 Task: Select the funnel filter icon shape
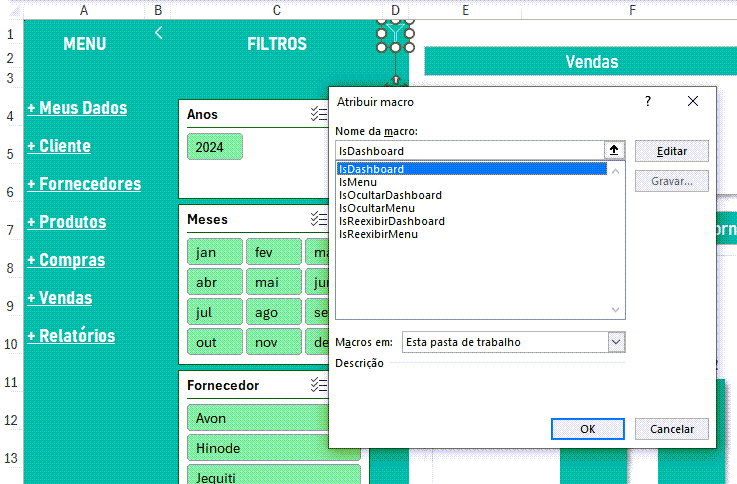(x=395, y=38)
